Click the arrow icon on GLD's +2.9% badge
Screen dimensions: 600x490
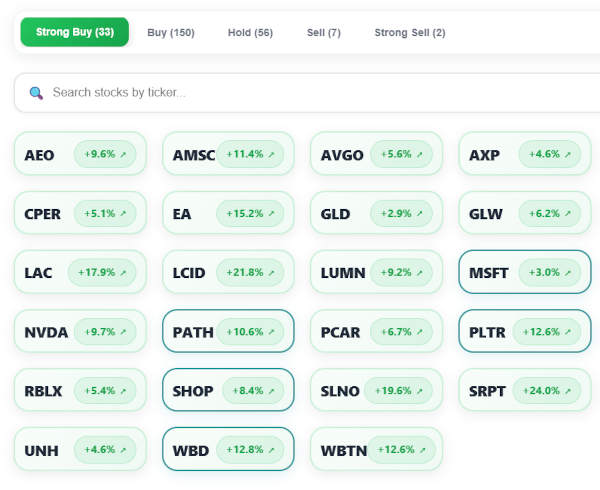[x=419, y=214]
